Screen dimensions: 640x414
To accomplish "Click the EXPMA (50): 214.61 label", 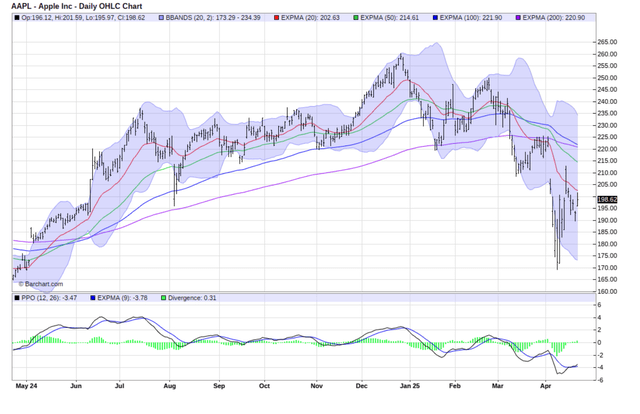I will [x=389, y=18].
